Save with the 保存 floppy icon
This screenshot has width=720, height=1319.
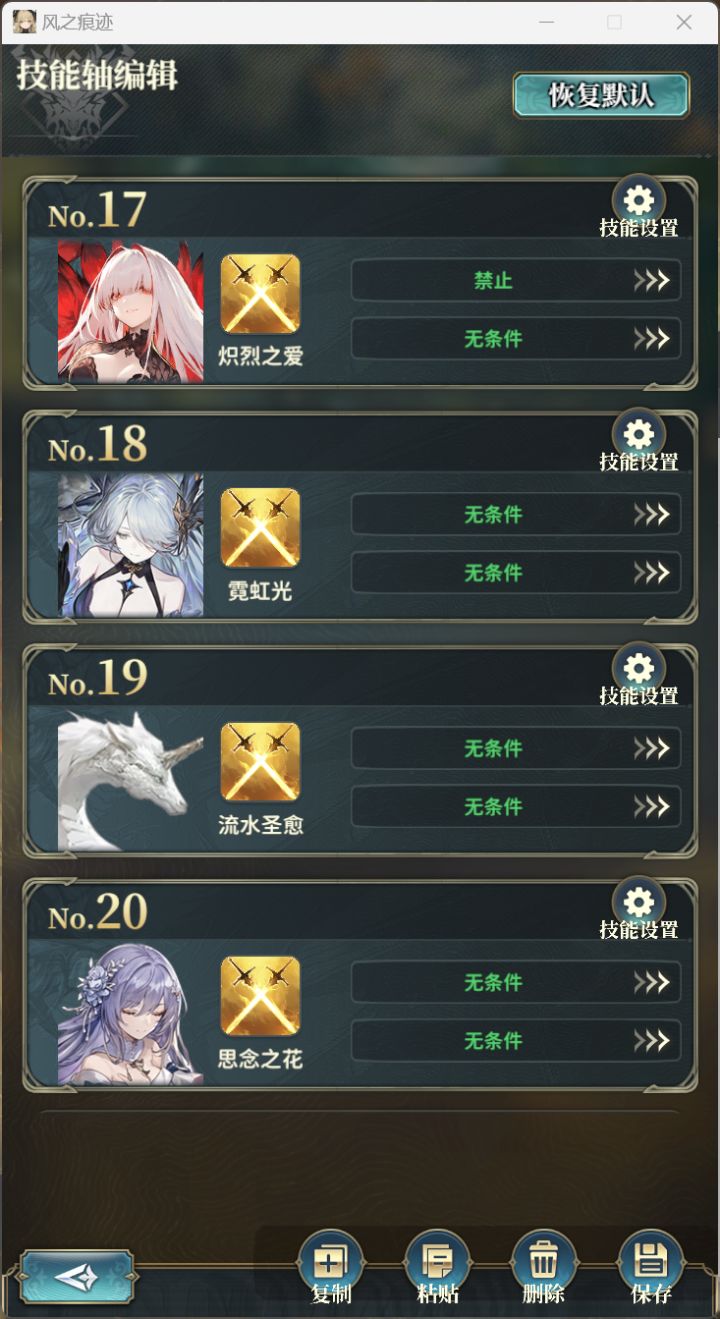coord(651,1266)
